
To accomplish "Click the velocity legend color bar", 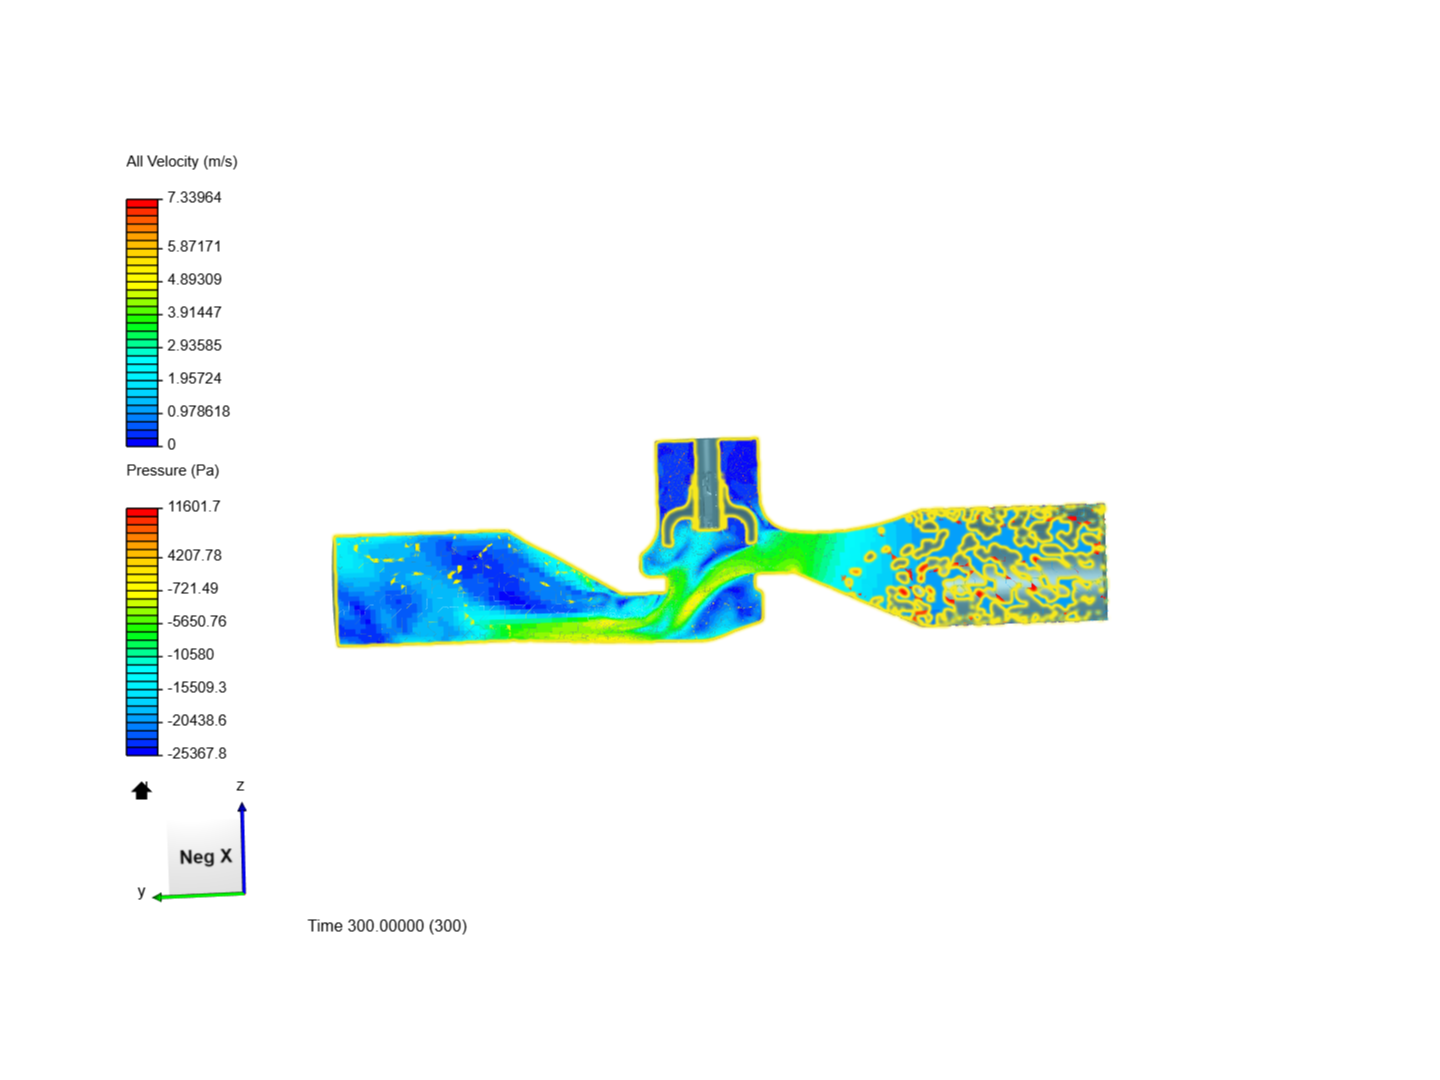I will point(142,322).
